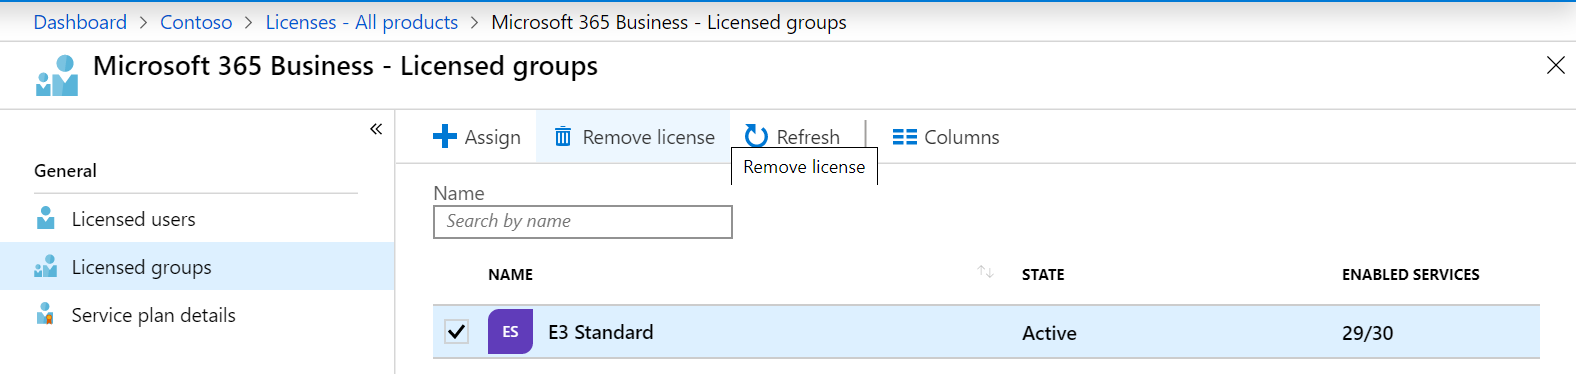Open the Columns button label
Image resolution: width=1576 pixels, height=374 pixels.
[x=962, y=137]
